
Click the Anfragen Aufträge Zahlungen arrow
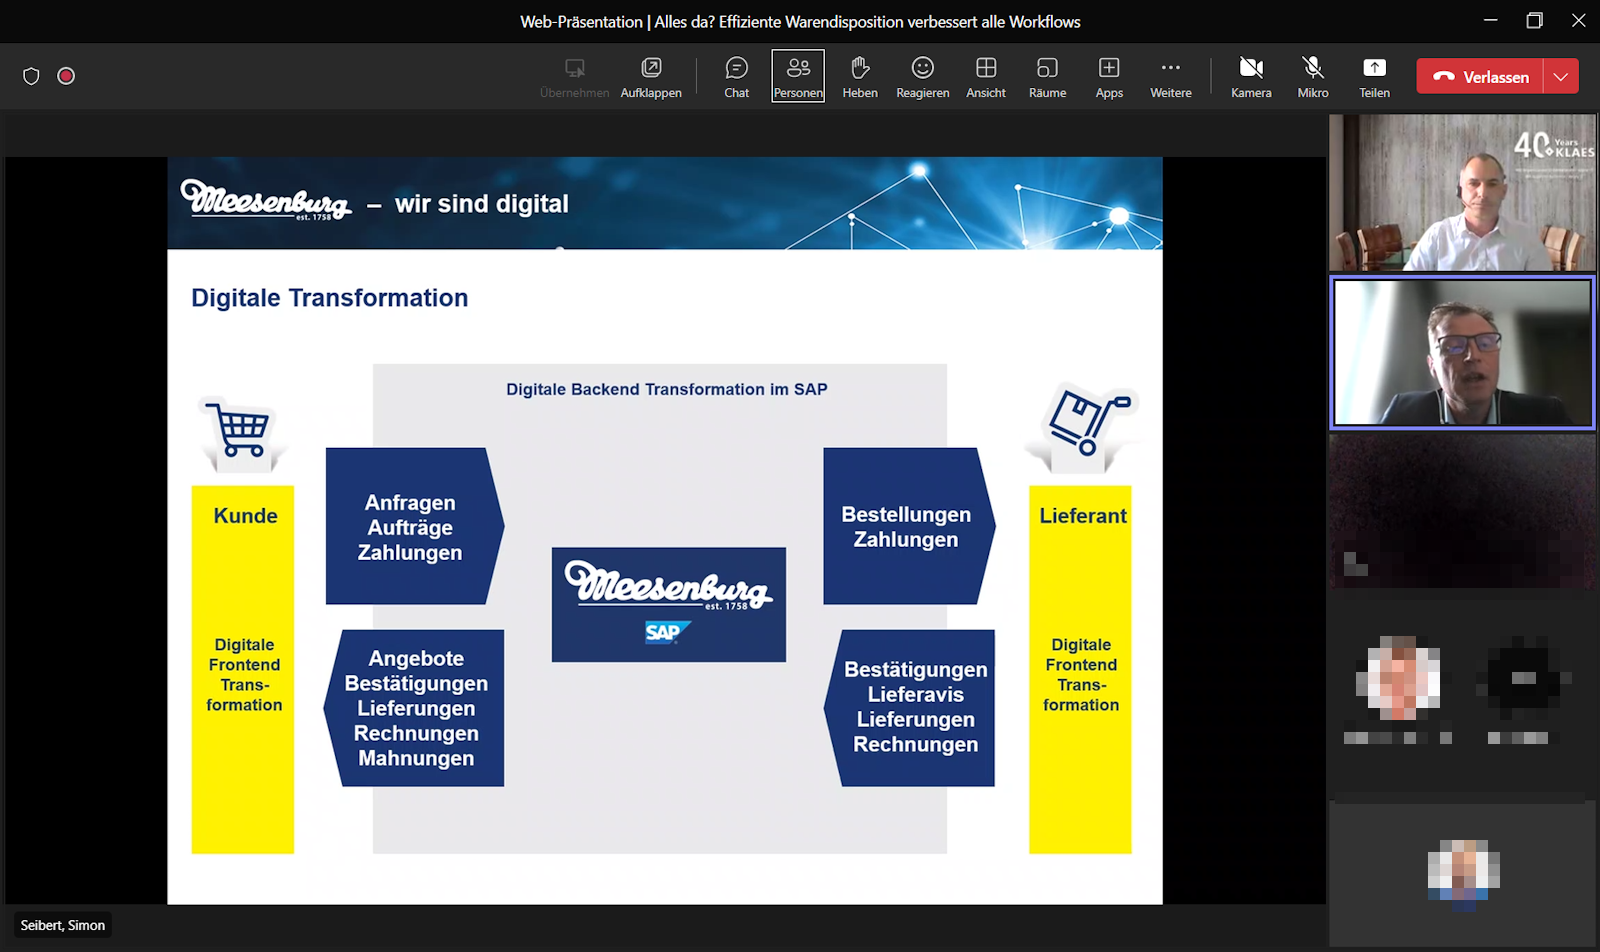click(x=414, y=526)
